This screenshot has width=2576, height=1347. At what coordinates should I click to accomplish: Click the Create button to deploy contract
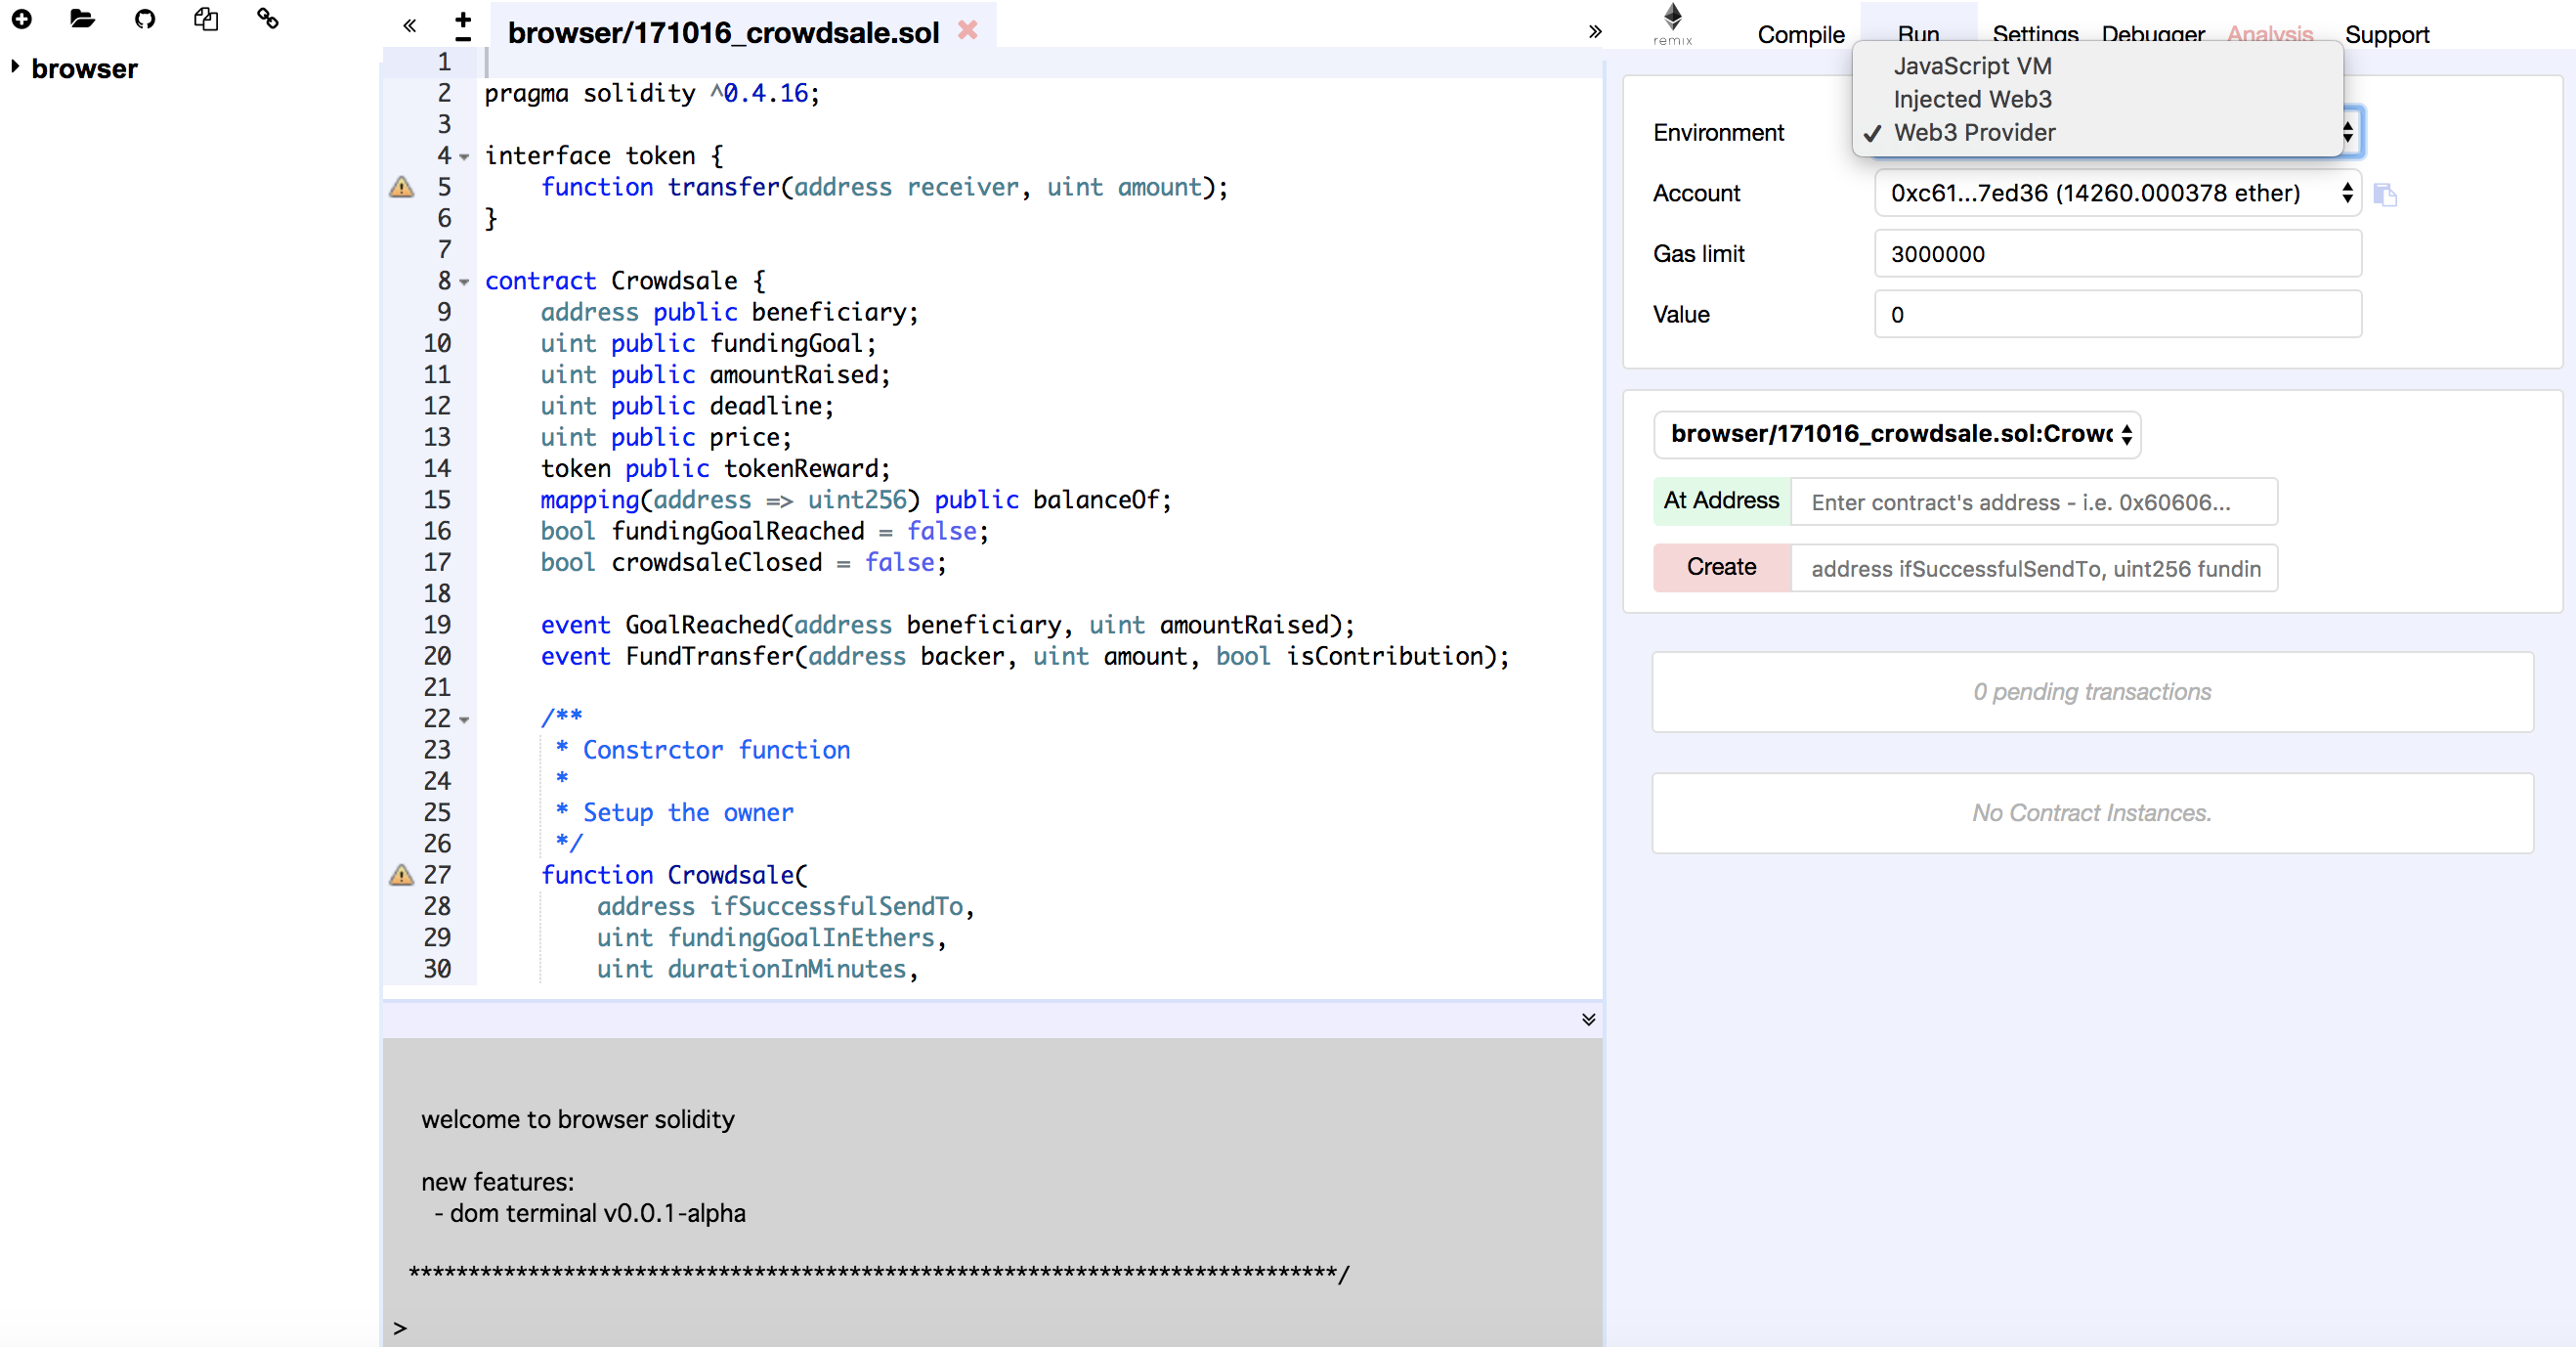[1721, 568]
